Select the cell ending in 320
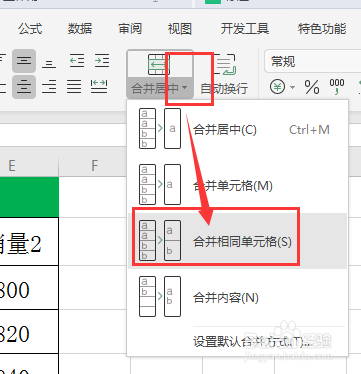The width and height of the screenshot is (361, 374). (29, 332)
